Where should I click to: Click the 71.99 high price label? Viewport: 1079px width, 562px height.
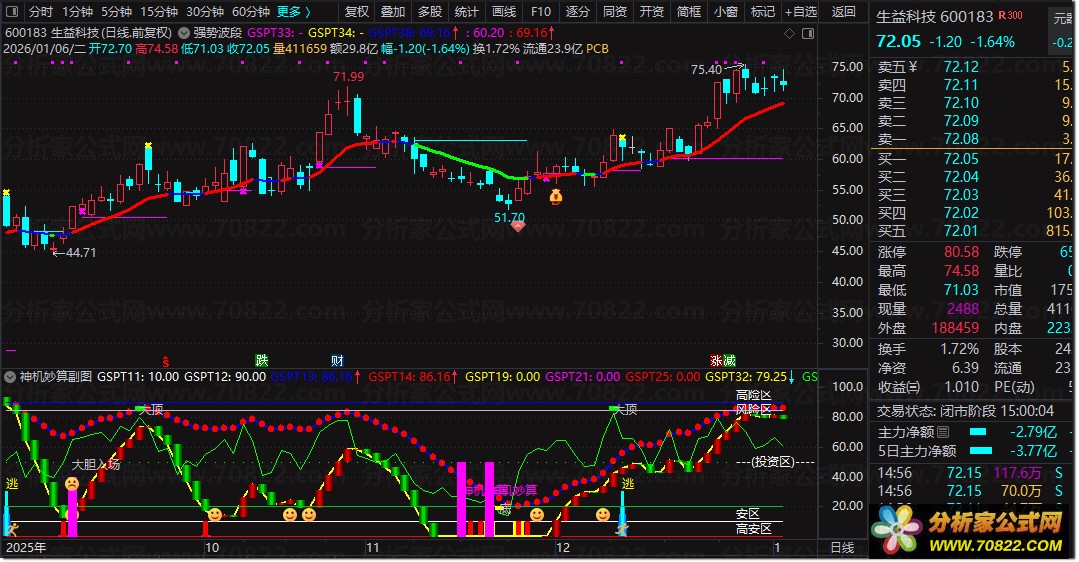pos(348,76)
